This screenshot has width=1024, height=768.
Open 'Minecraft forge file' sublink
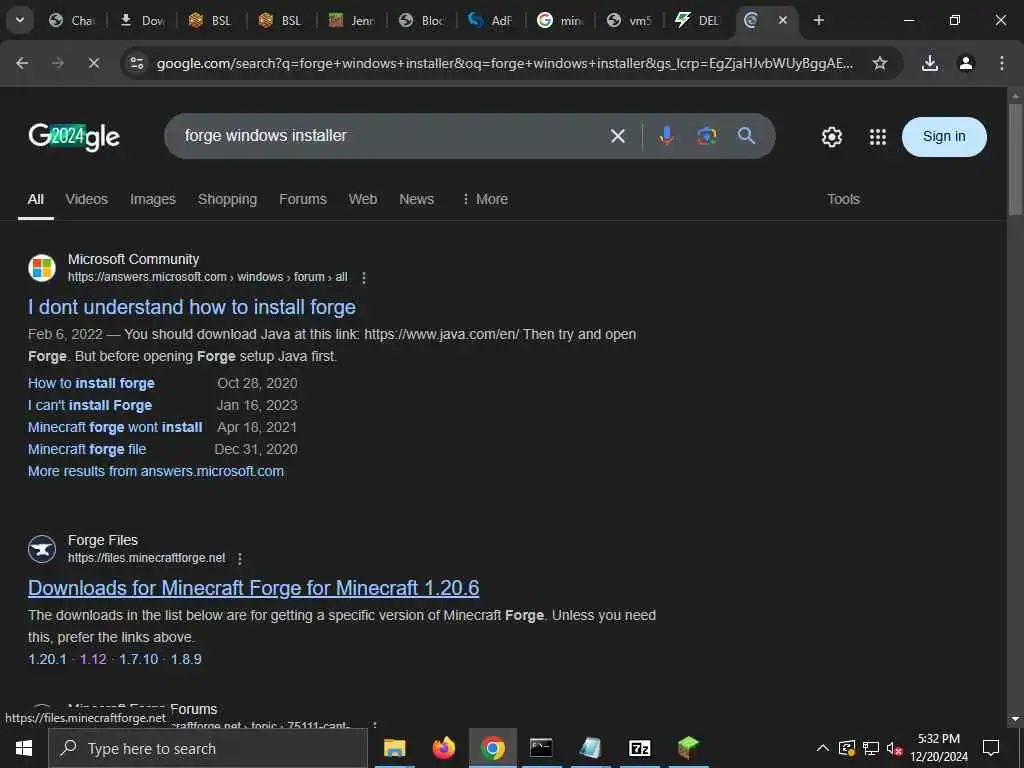(x=87, y=449)
